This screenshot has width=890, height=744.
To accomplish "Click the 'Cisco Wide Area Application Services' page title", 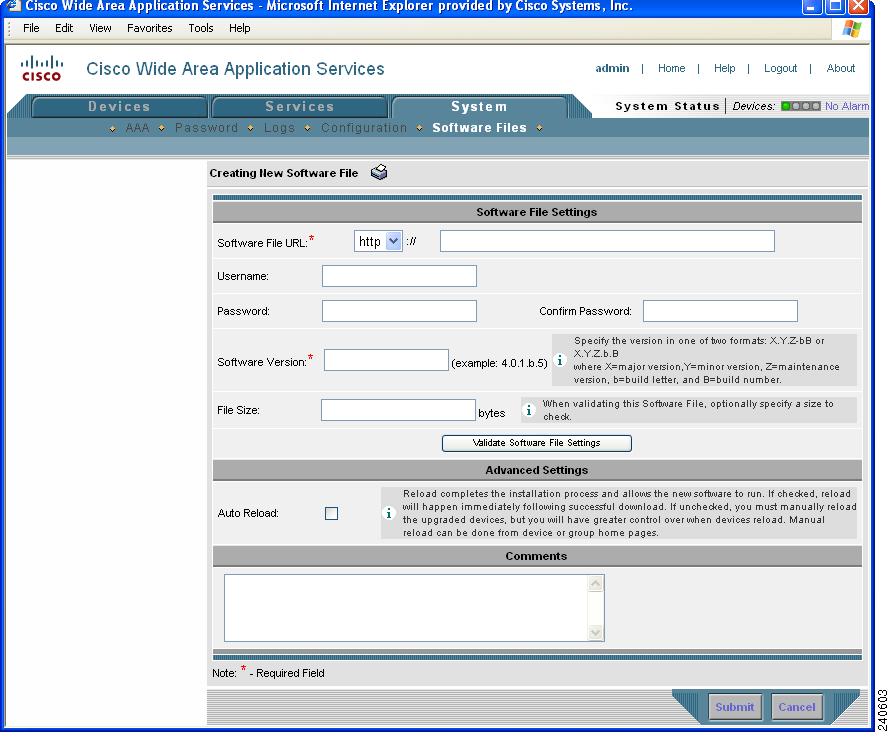I will (235, 69).
